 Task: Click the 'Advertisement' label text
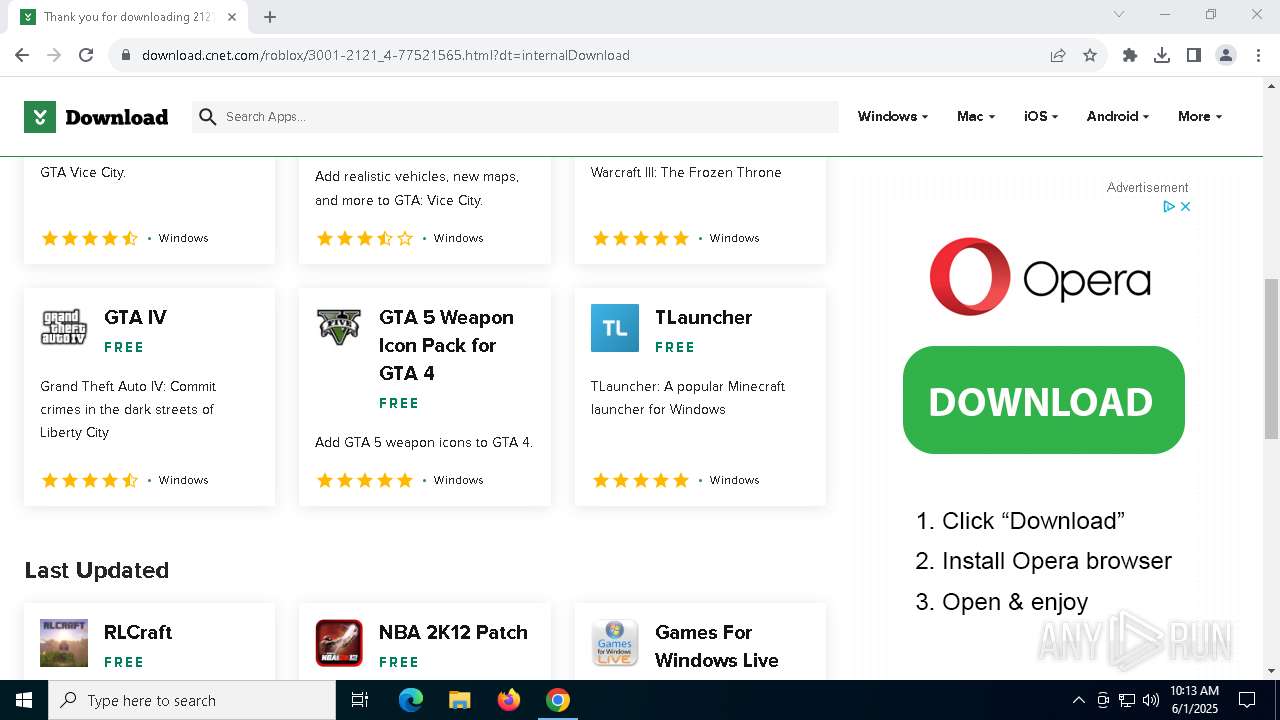coord(1147,187)
